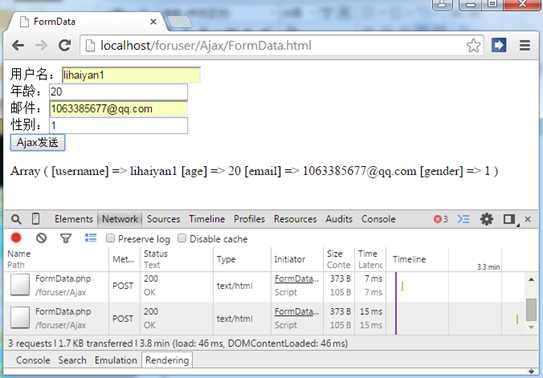Click the file icon of the 15 ms request
Screen dimensions: 543x378
pyautogui.click(x=20, y=317)
